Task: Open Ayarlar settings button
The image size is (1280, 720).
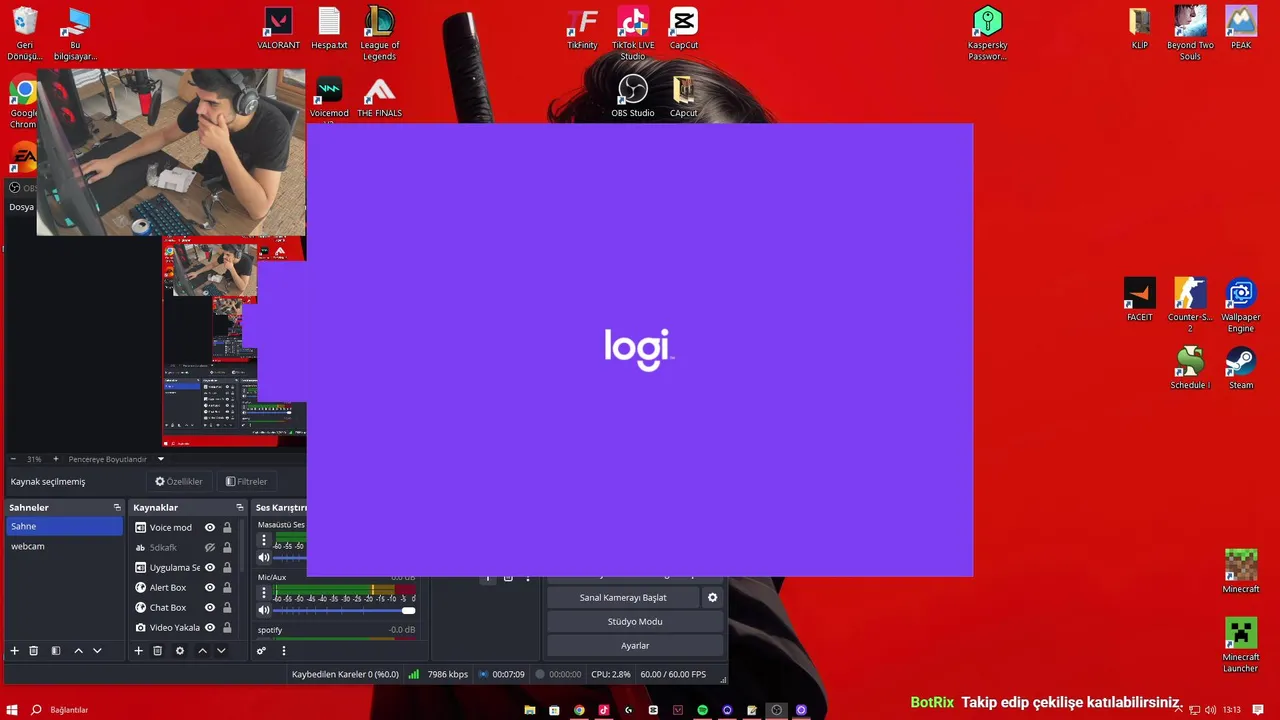Action: pos(635,645)
